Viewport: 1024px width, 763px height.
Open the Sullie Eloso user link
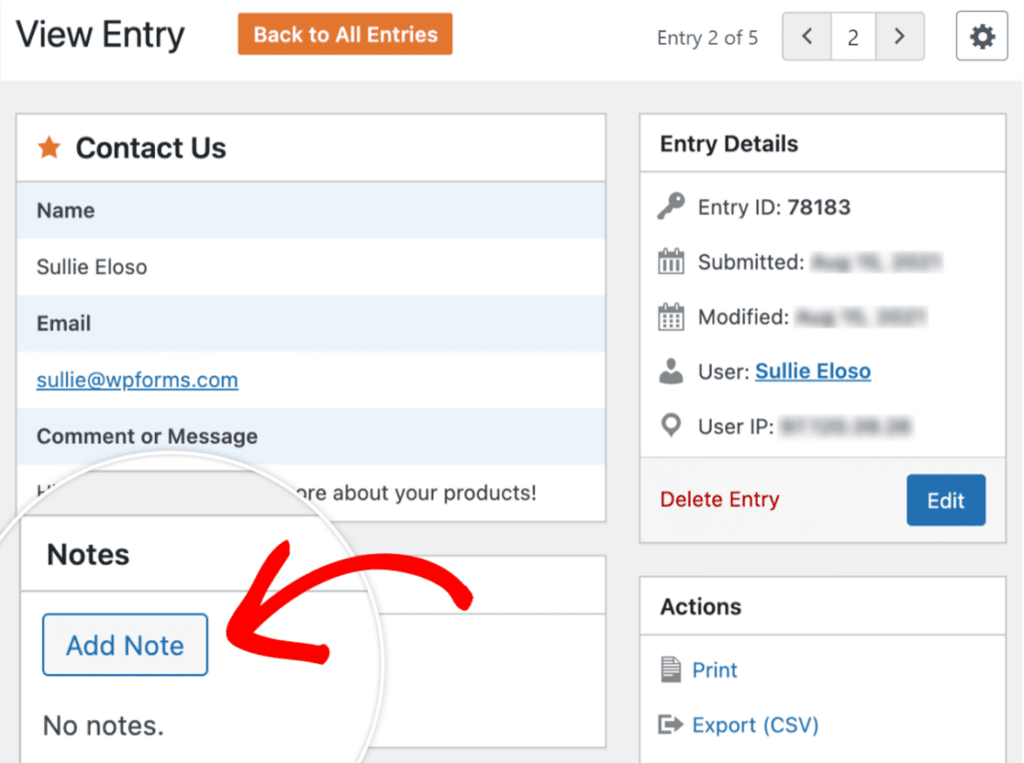(812, 371)
